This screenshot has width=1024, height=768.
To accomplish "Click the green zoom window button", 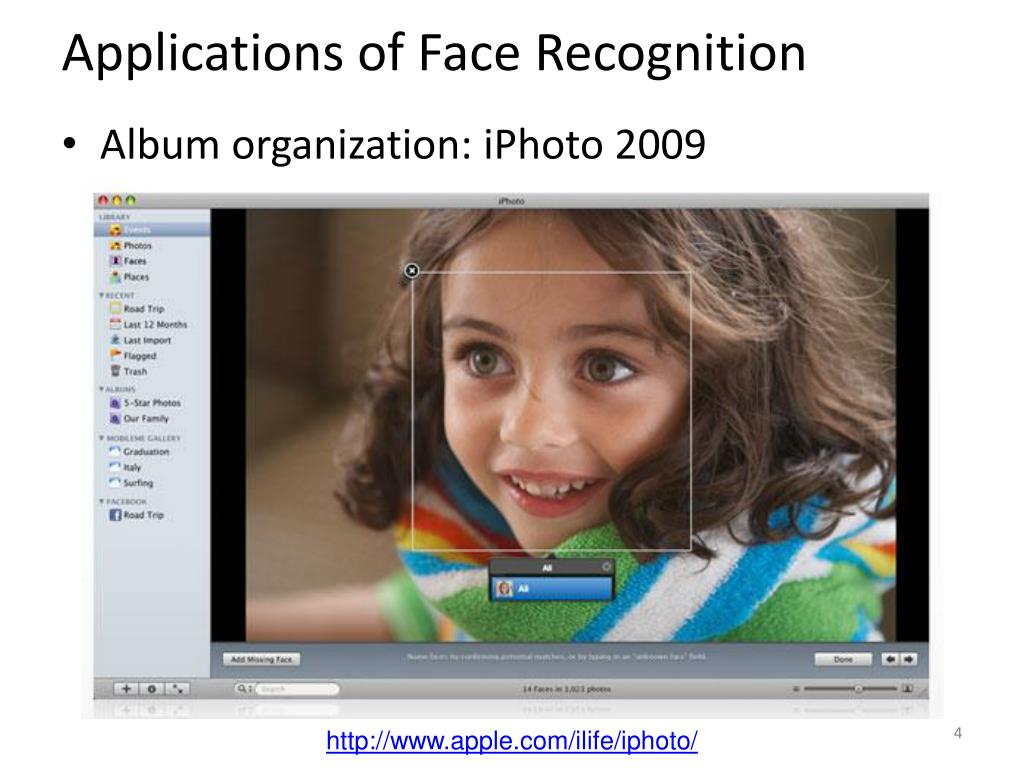I will [131, 200].
